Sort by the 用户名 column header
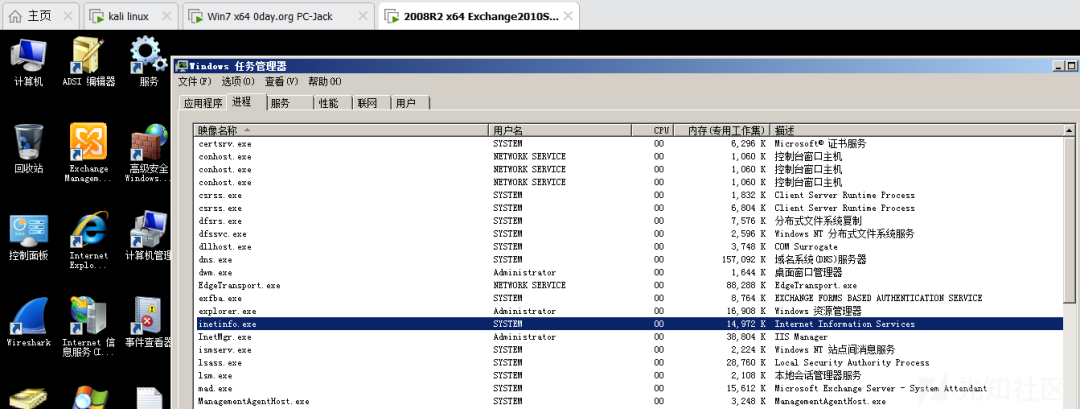 coord(561,130)
